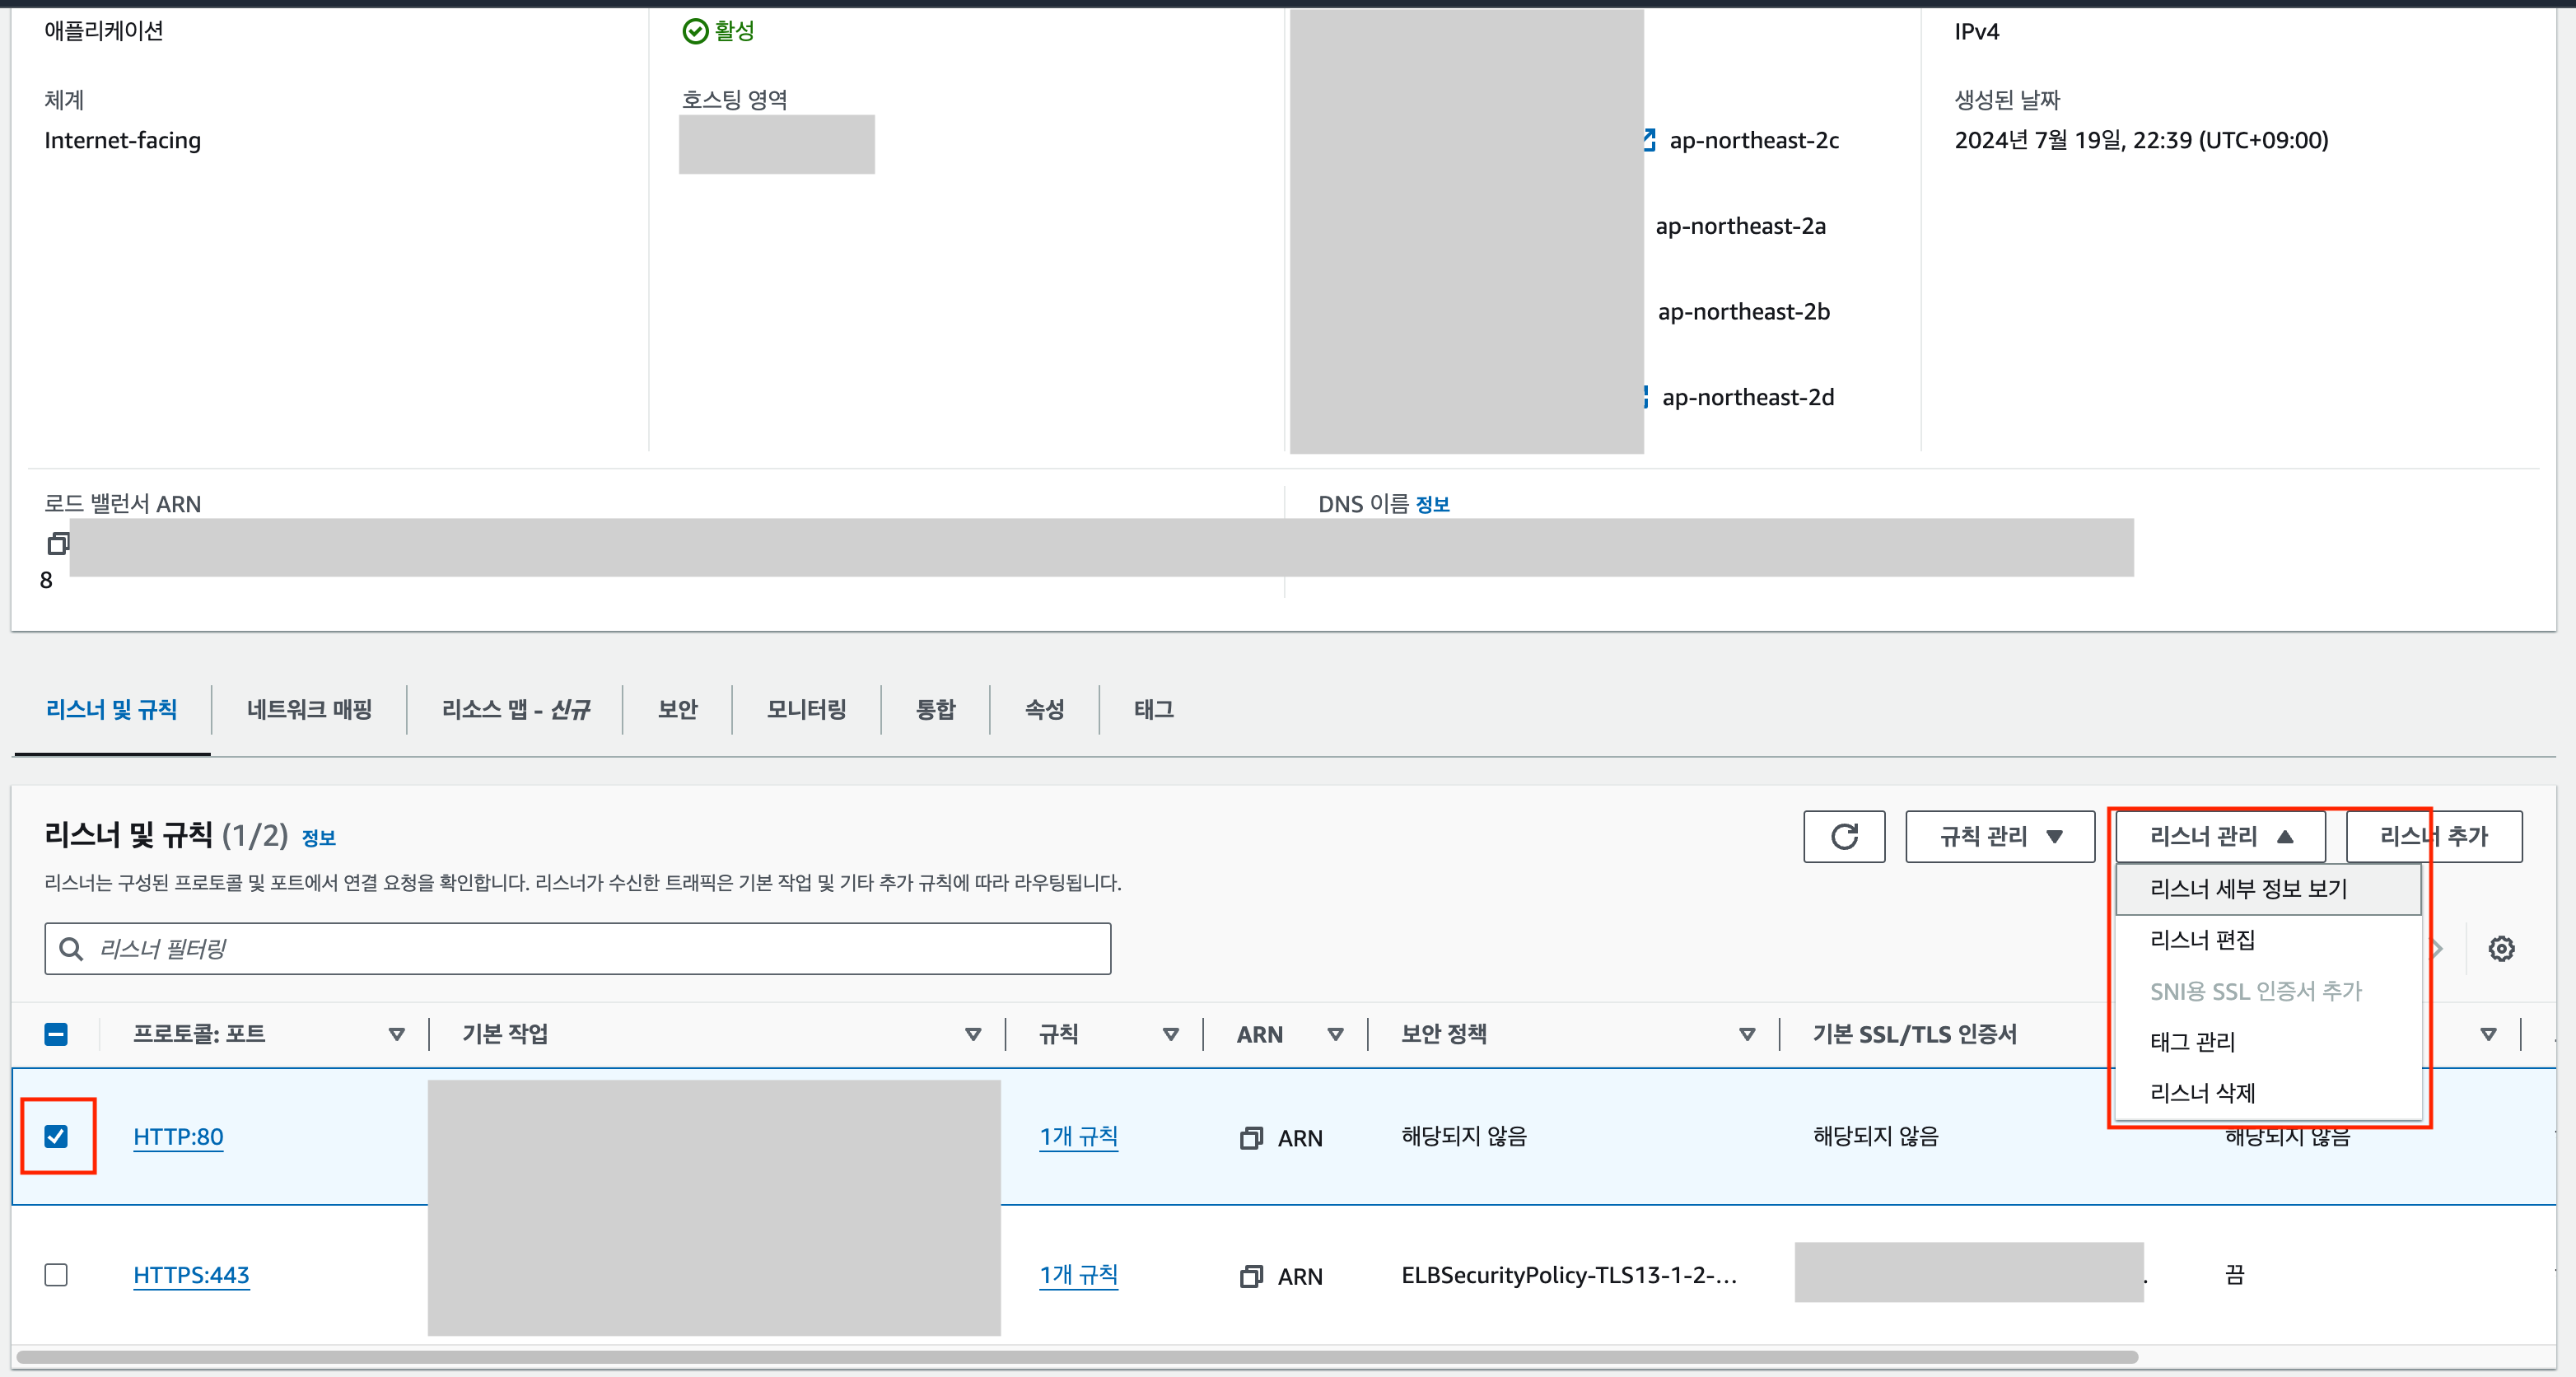Screen dimensions: 2576x1377
Task: Uncheck the HTTP:80 listener checkbox
Action: (x=56, y=1136)
